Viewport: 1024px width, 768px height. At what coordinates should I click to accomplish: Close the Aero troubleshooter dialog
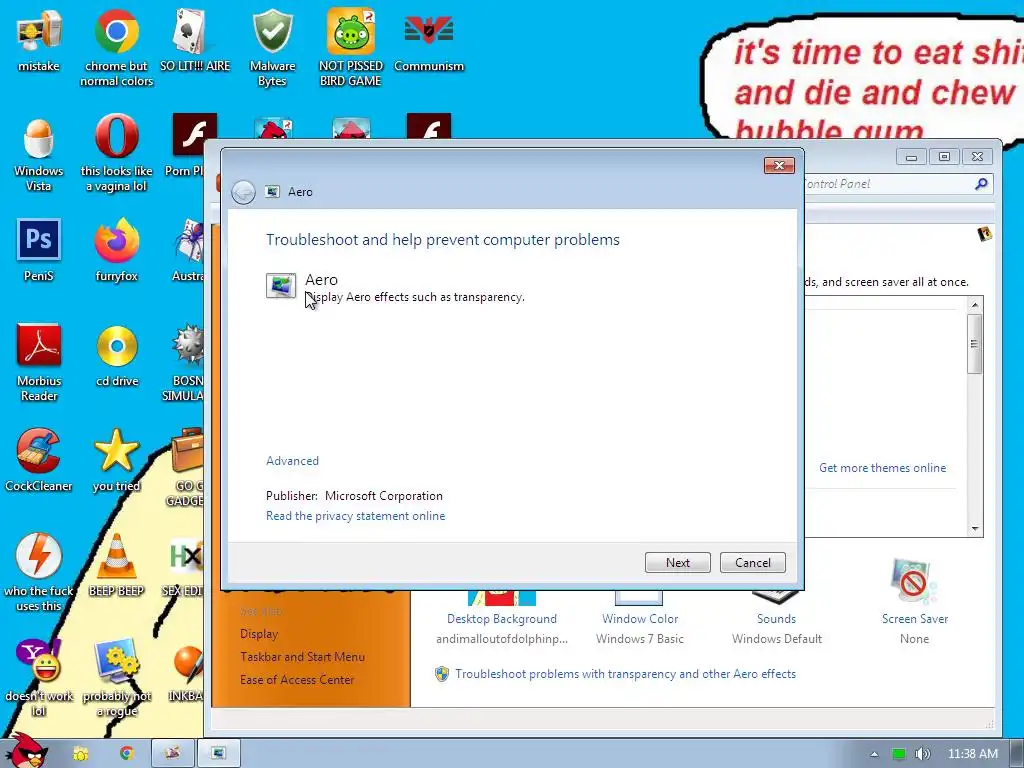pyautogui.click(x=779, y=165)
